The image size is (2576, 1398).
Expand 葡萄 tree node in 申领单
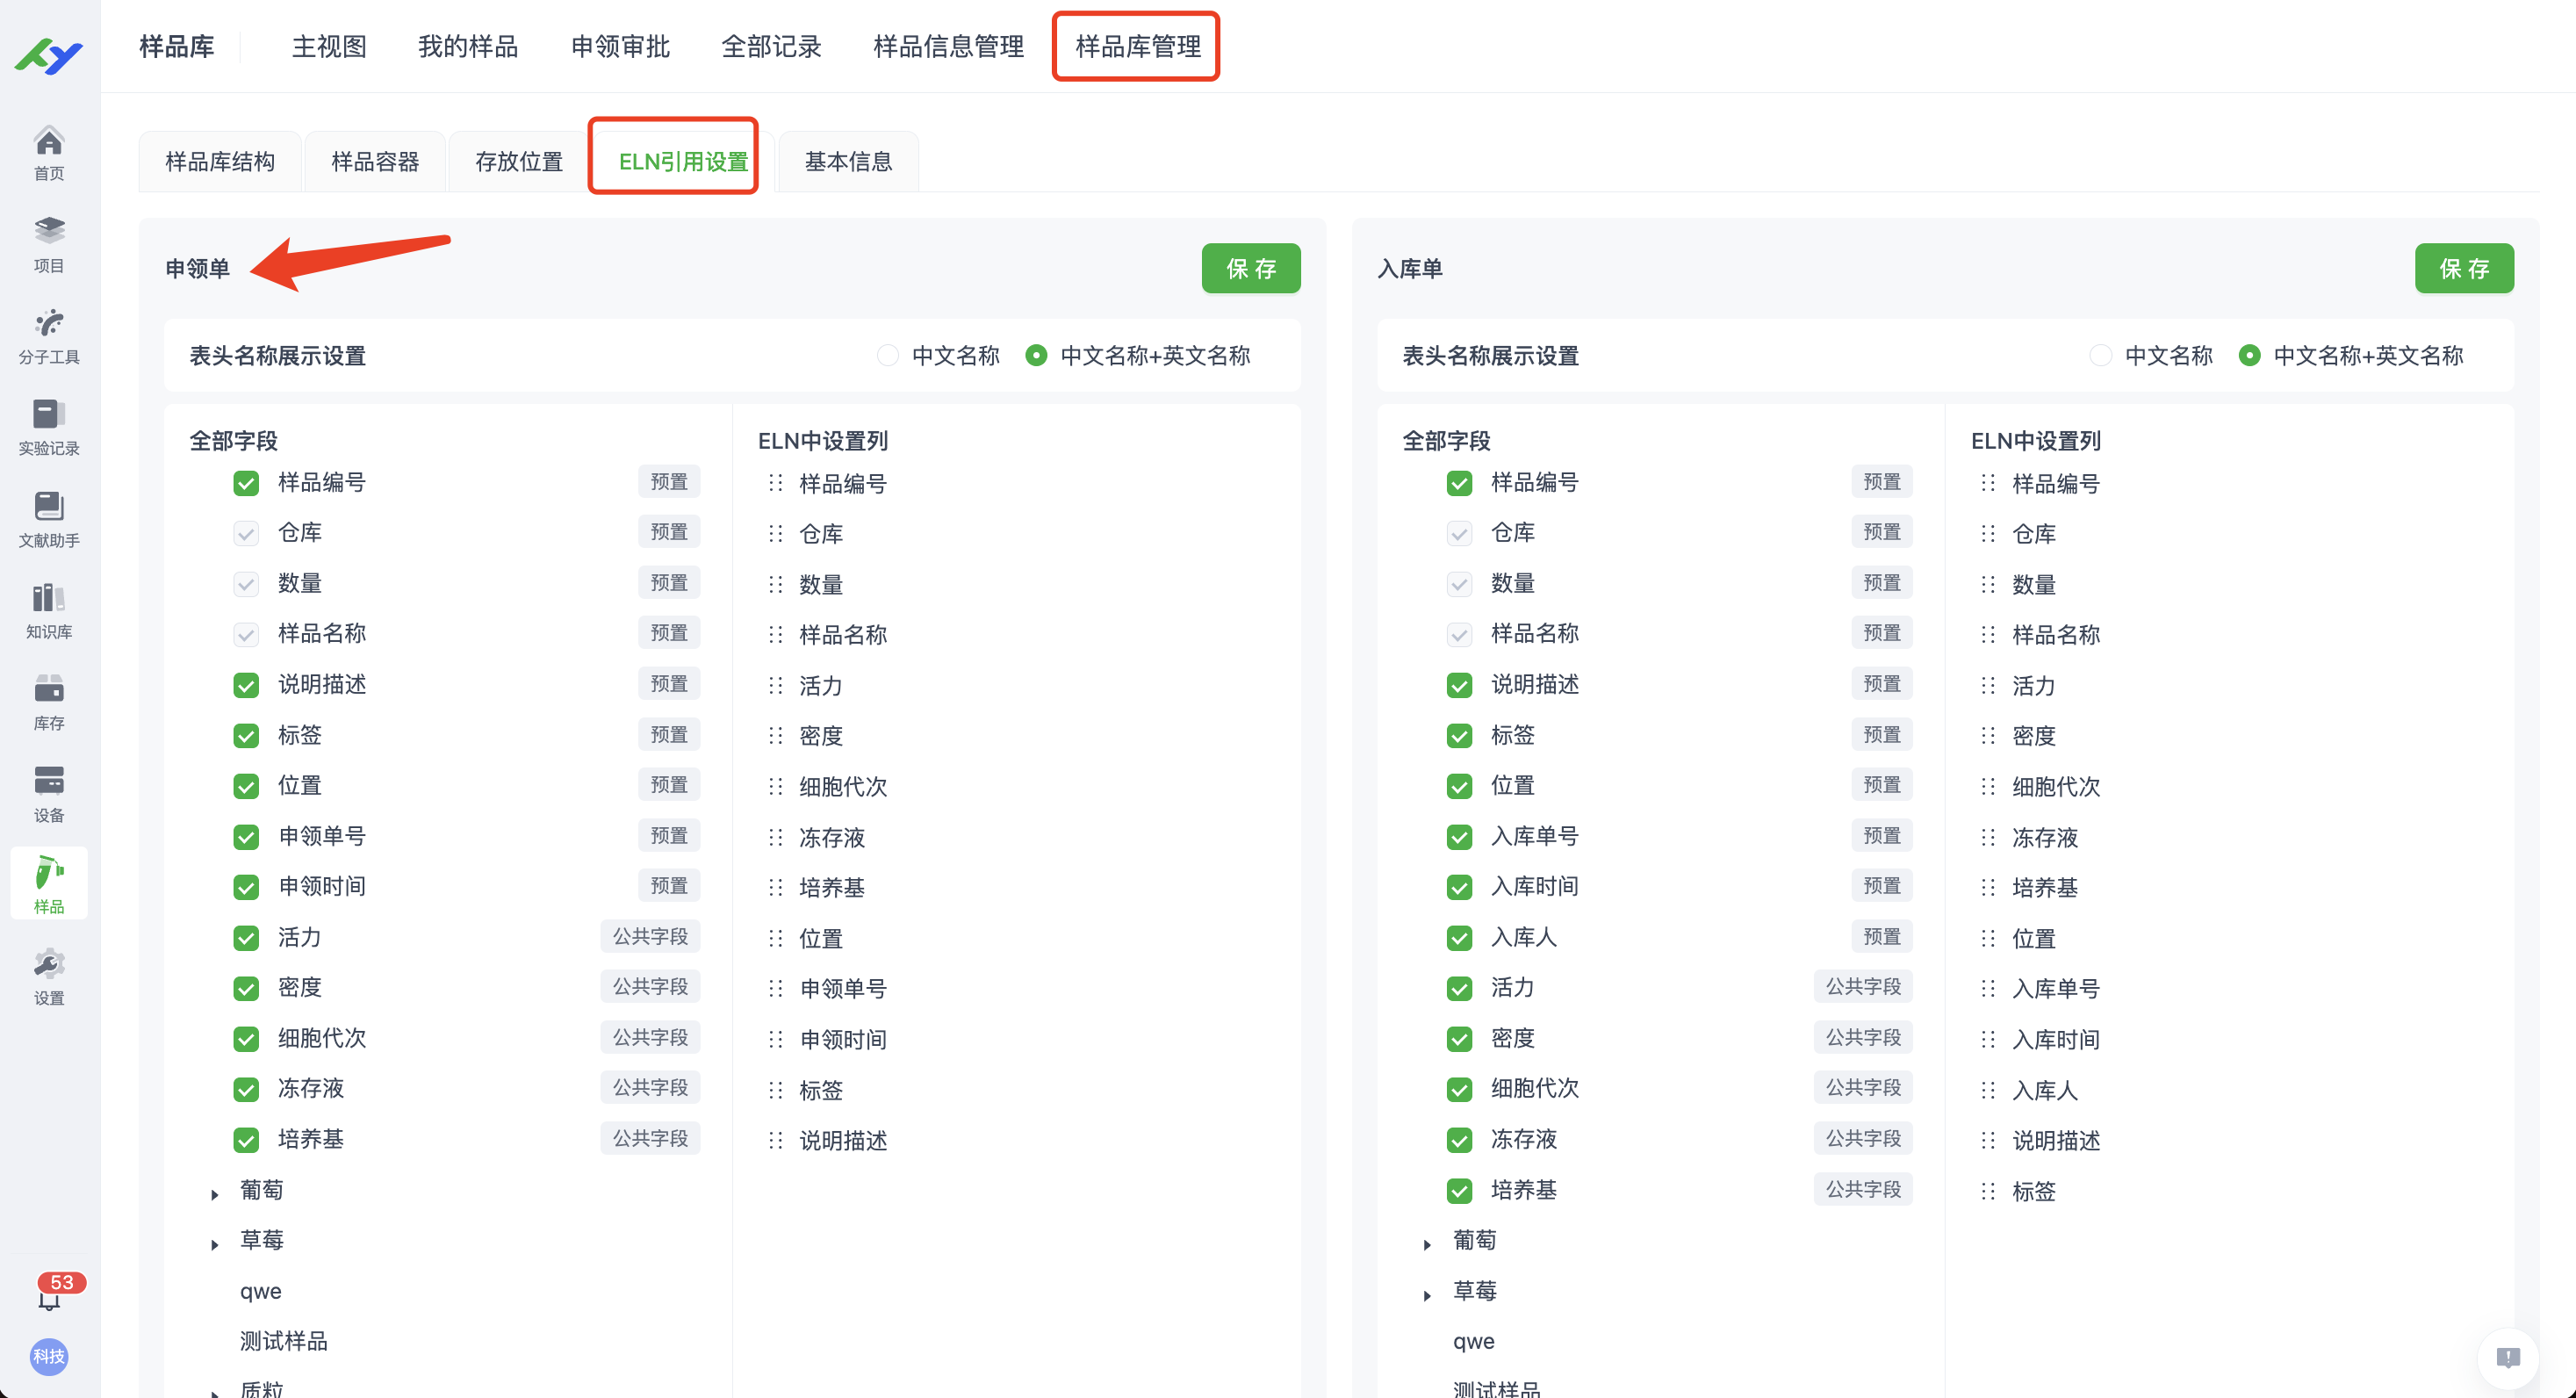215,1194
